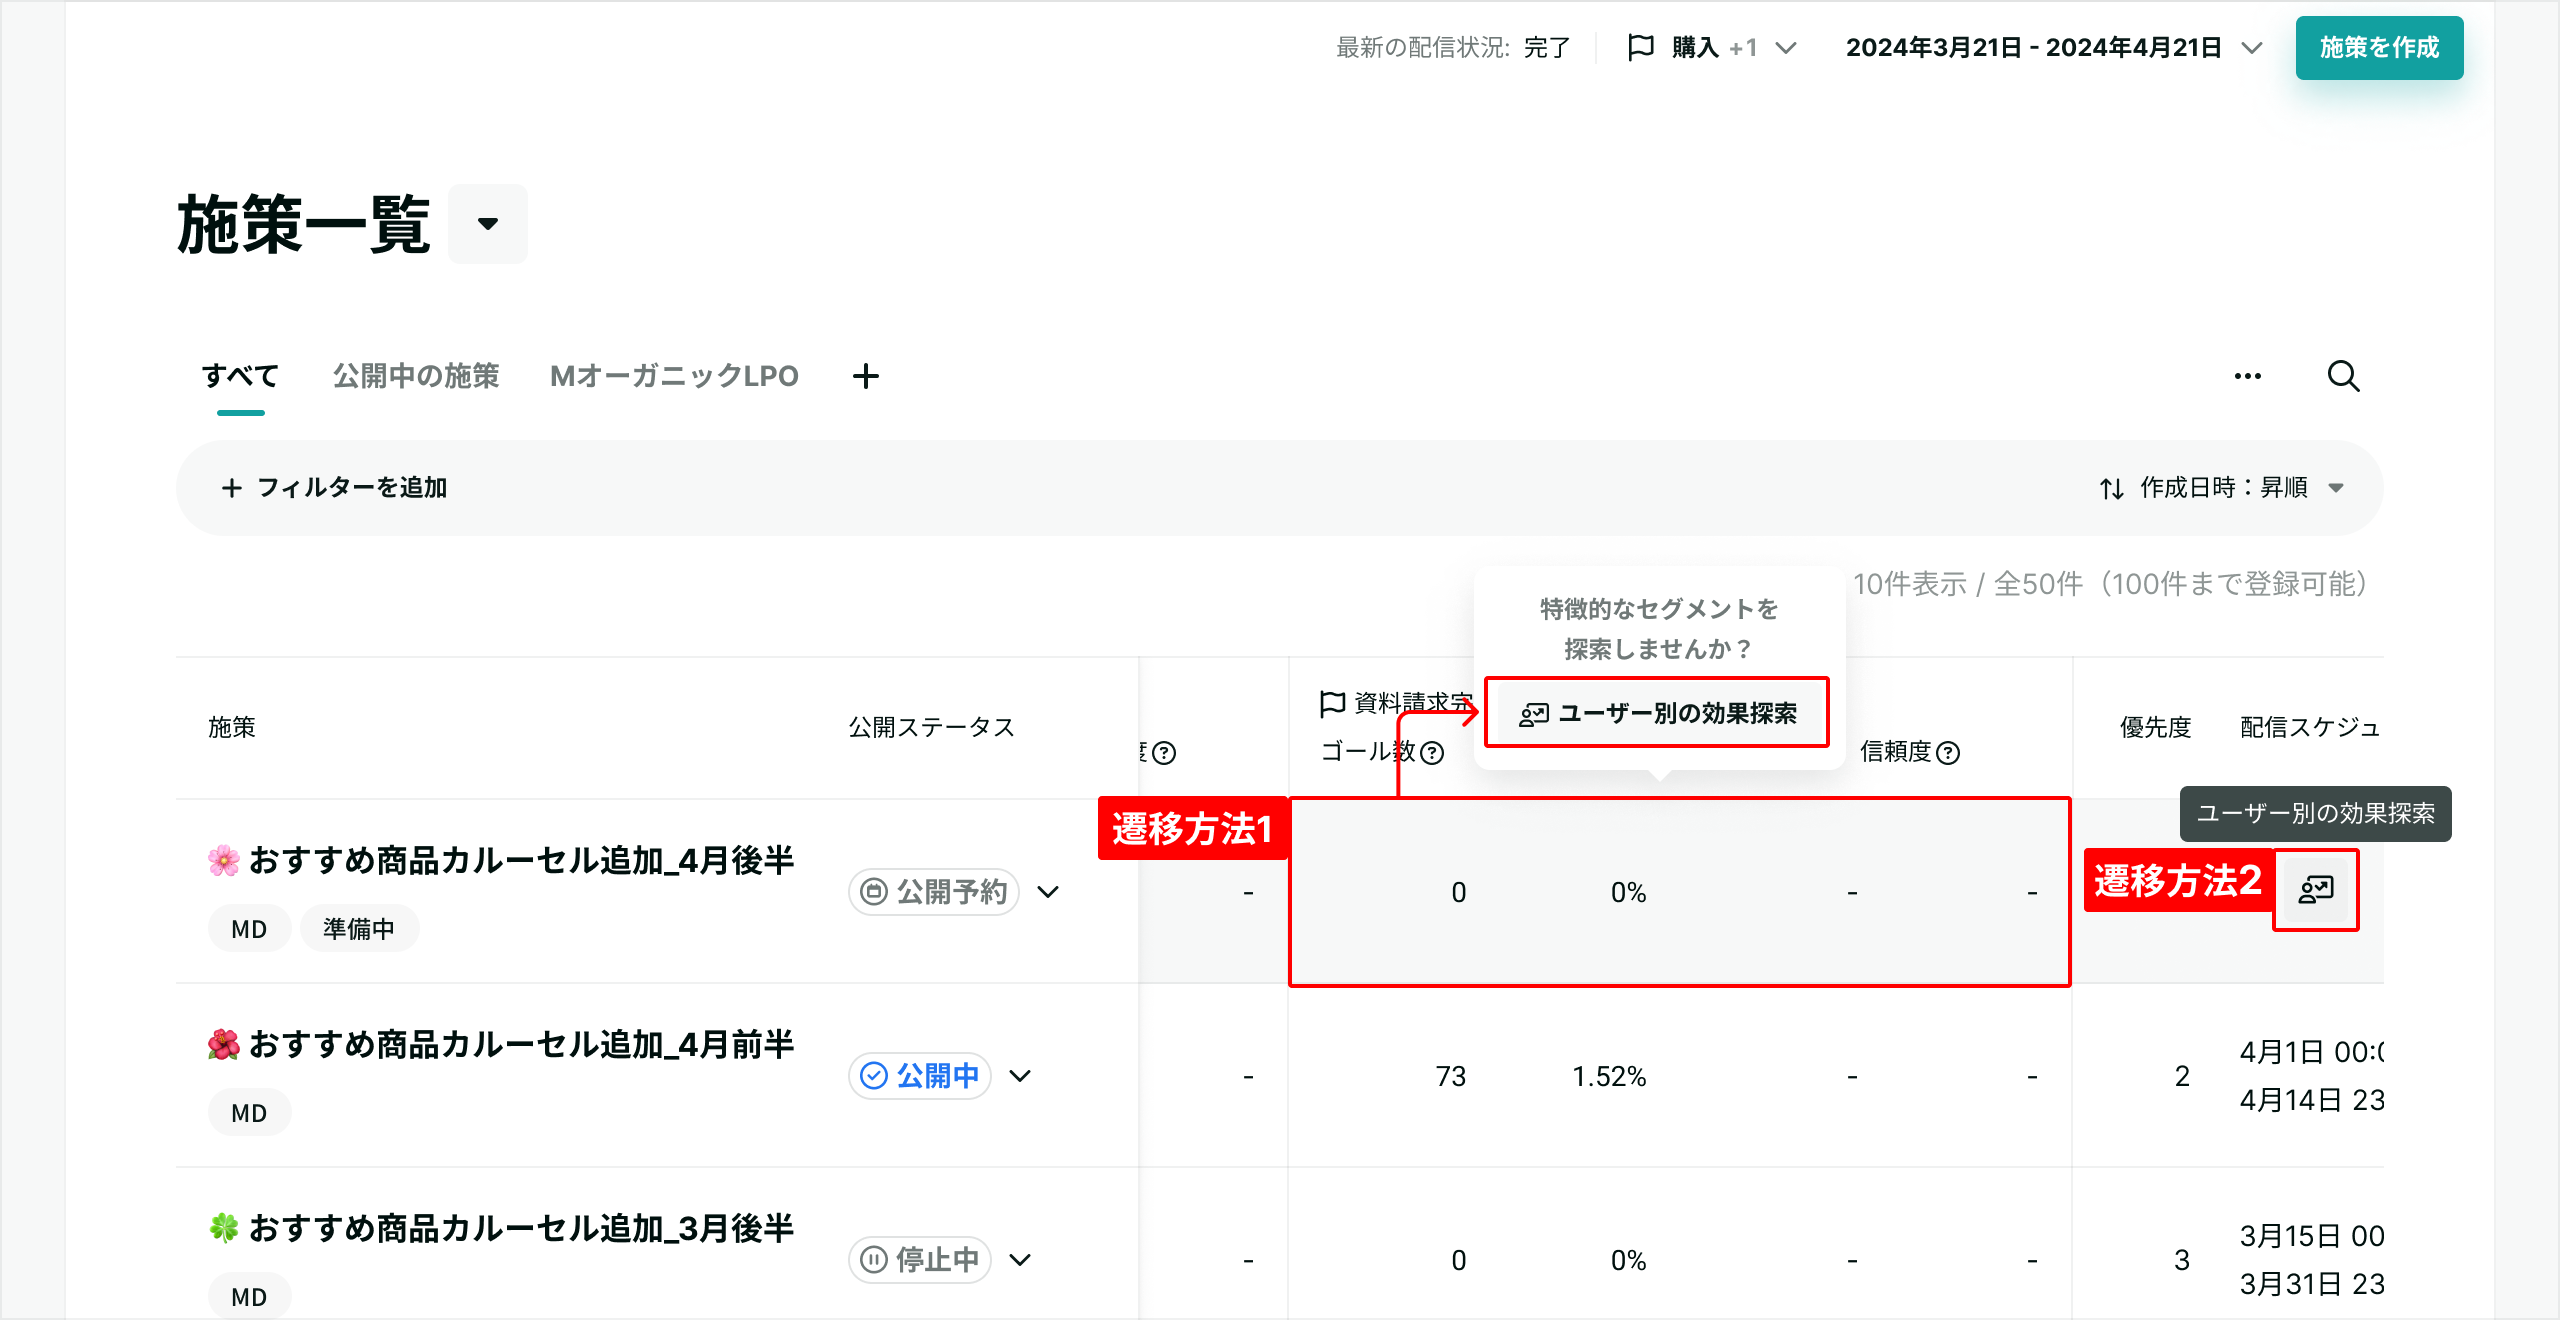The width and height of the screenshot is (2560, 1320).
Task: Click the 施策を作成 button
Action: (x=2379, y=47)
